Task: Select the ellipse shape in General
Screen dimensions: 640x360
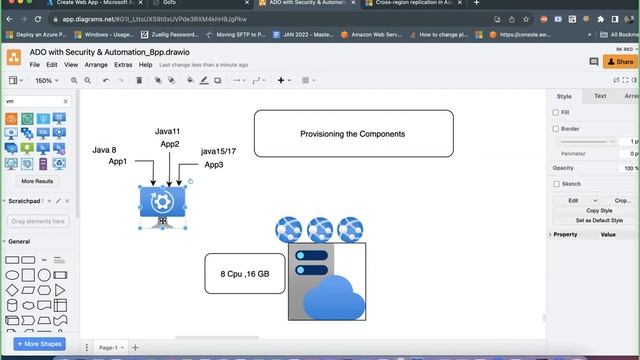Action: (12, 275)
